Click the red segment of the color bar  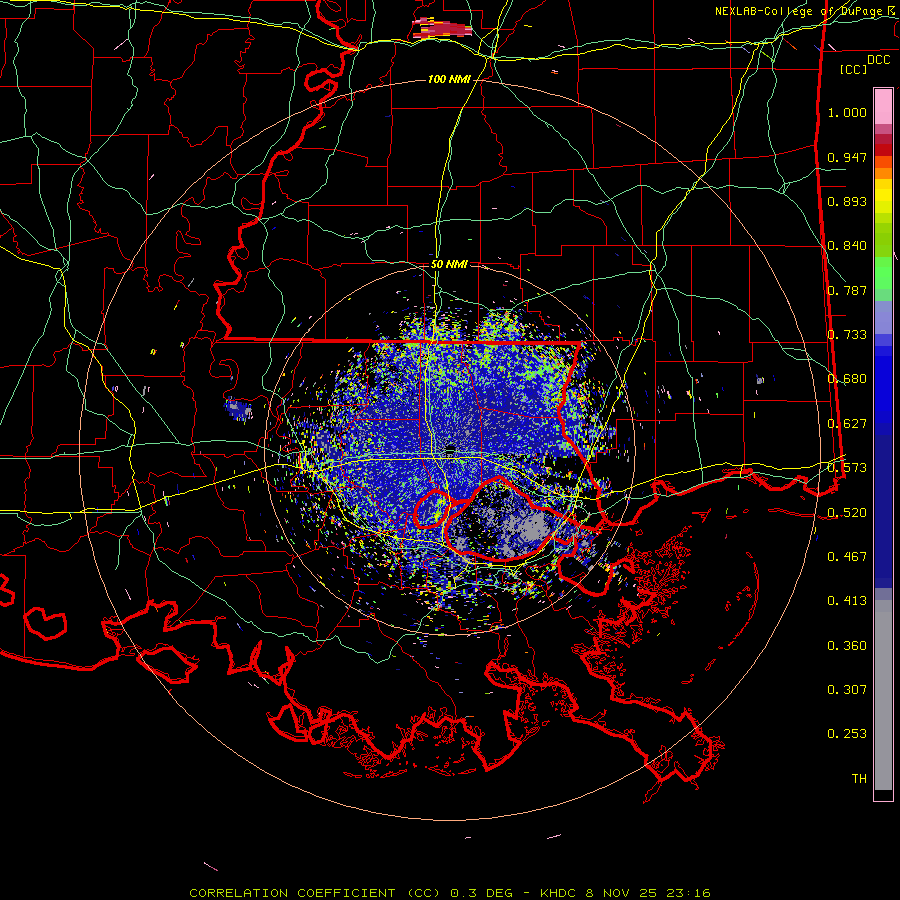point(883,150)
